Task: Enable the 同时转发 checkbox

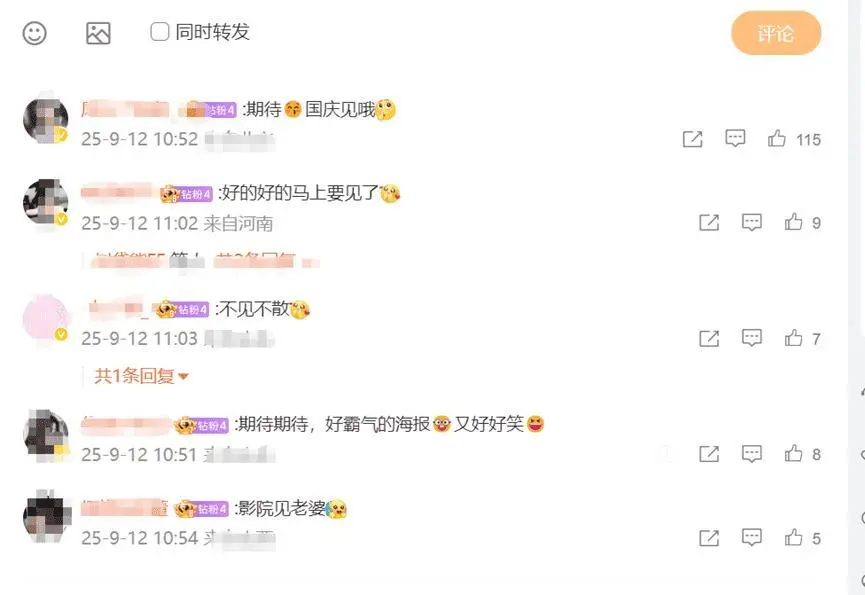Action: (x=159, y=31)
